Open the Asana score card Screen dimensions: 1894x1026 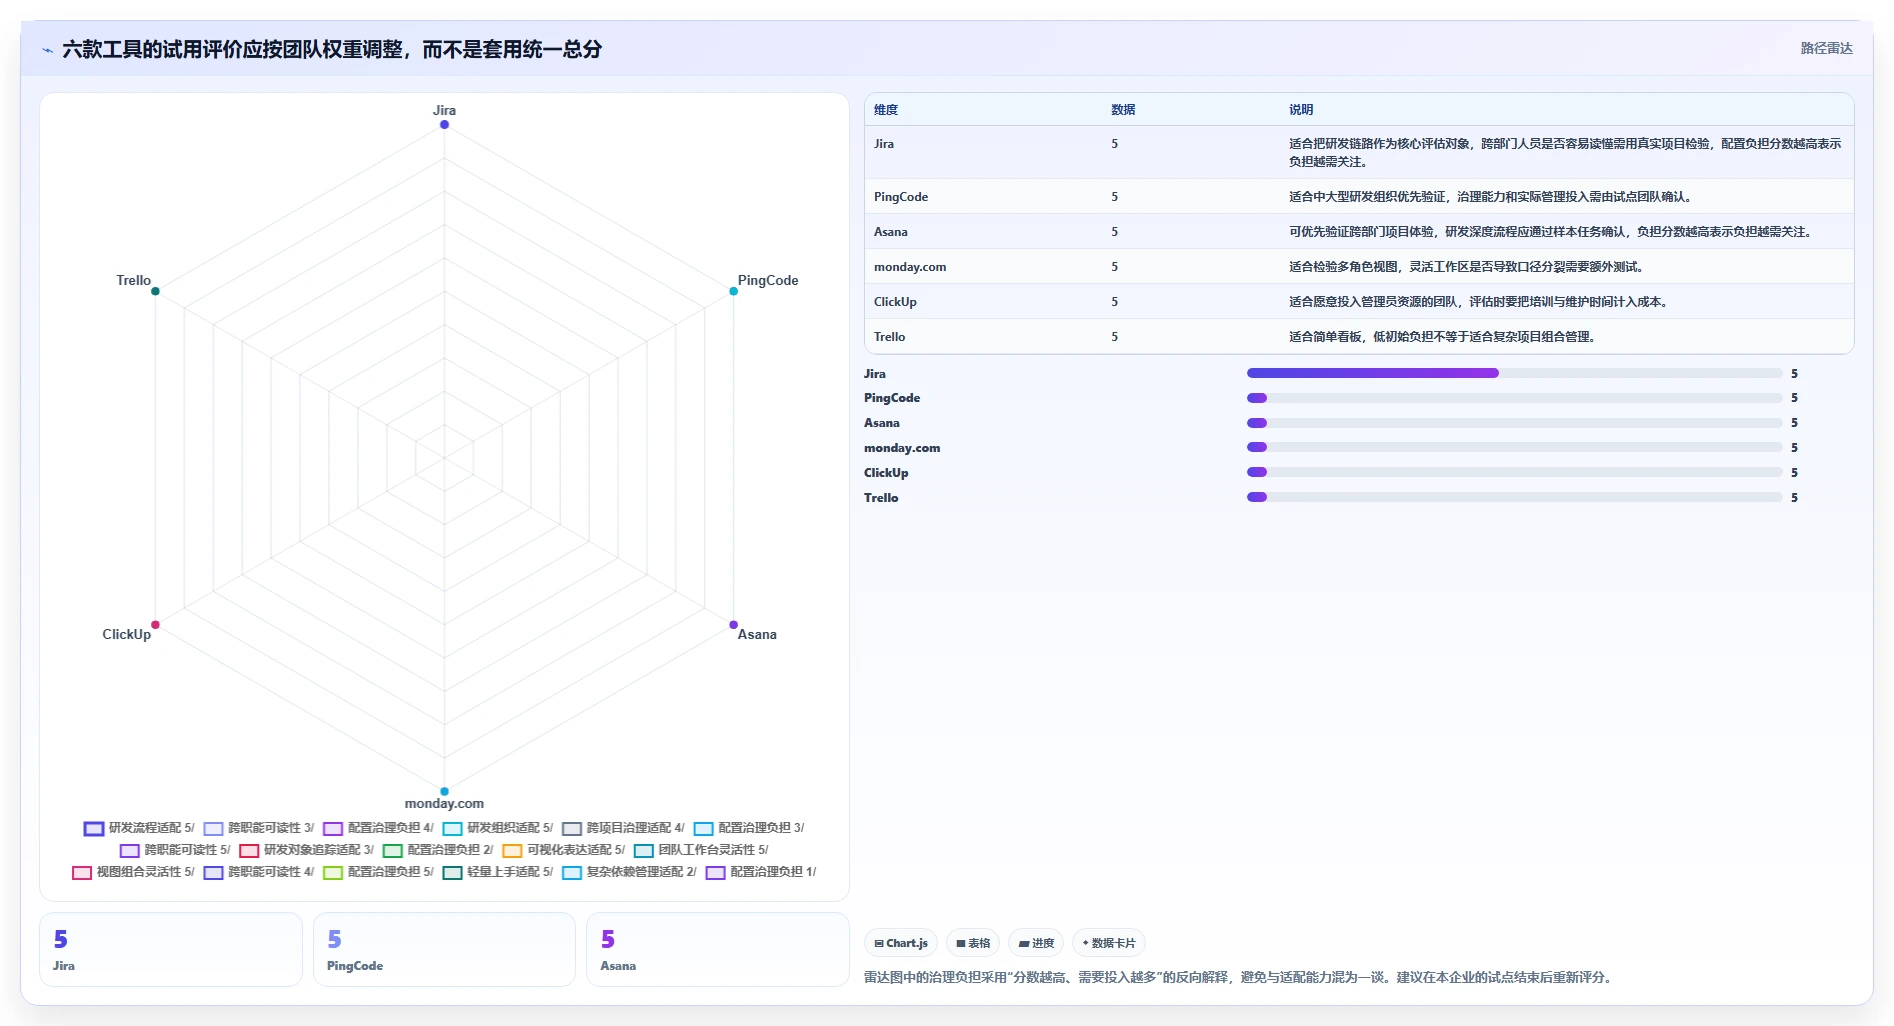[x=718, y=949]
